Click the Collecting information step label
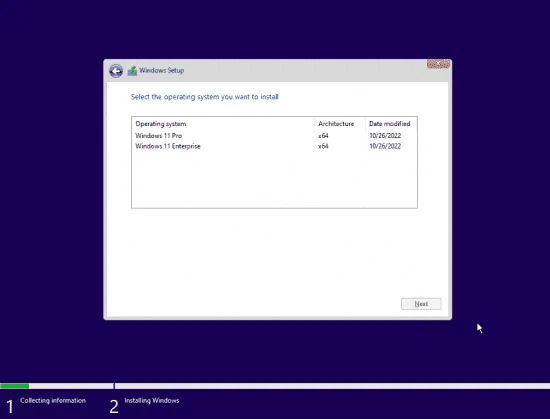This screenshot has width=550, height=419. pos(53,400)
